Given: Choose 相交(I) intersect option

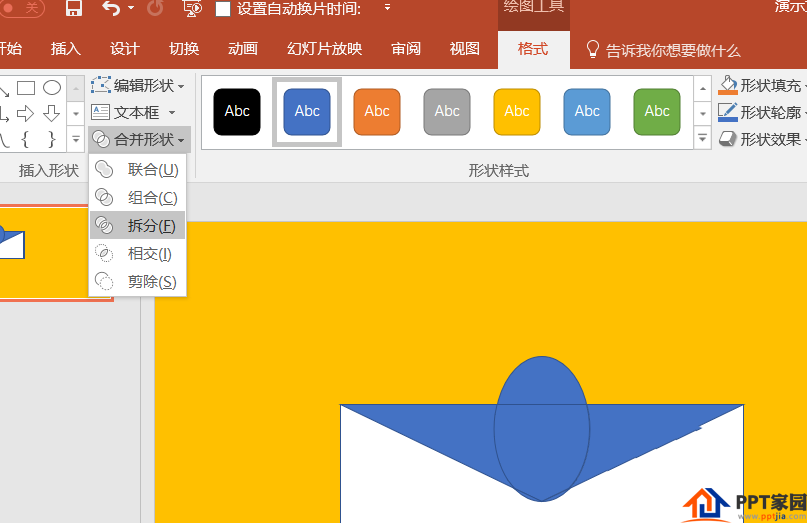Looking at the screenshot, I should [137, 253].
